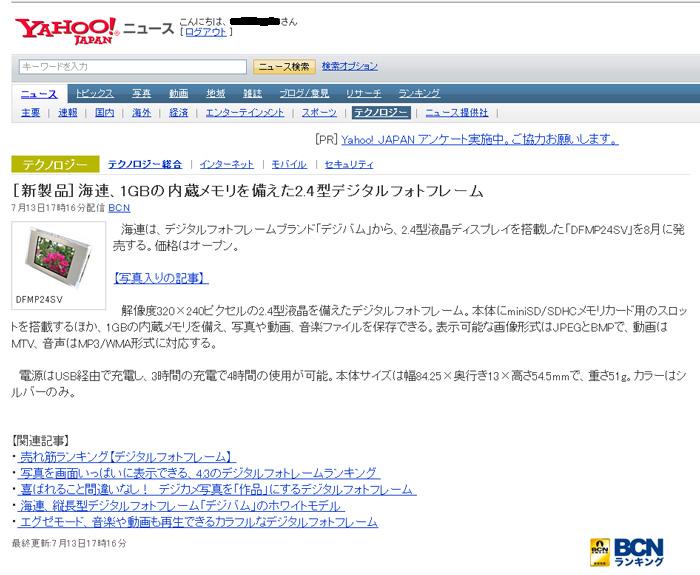Image resolution: width=700 pixels, height=575 pixels.
Task: Open セキュリティ subcategory
Action: coord(349,164)
